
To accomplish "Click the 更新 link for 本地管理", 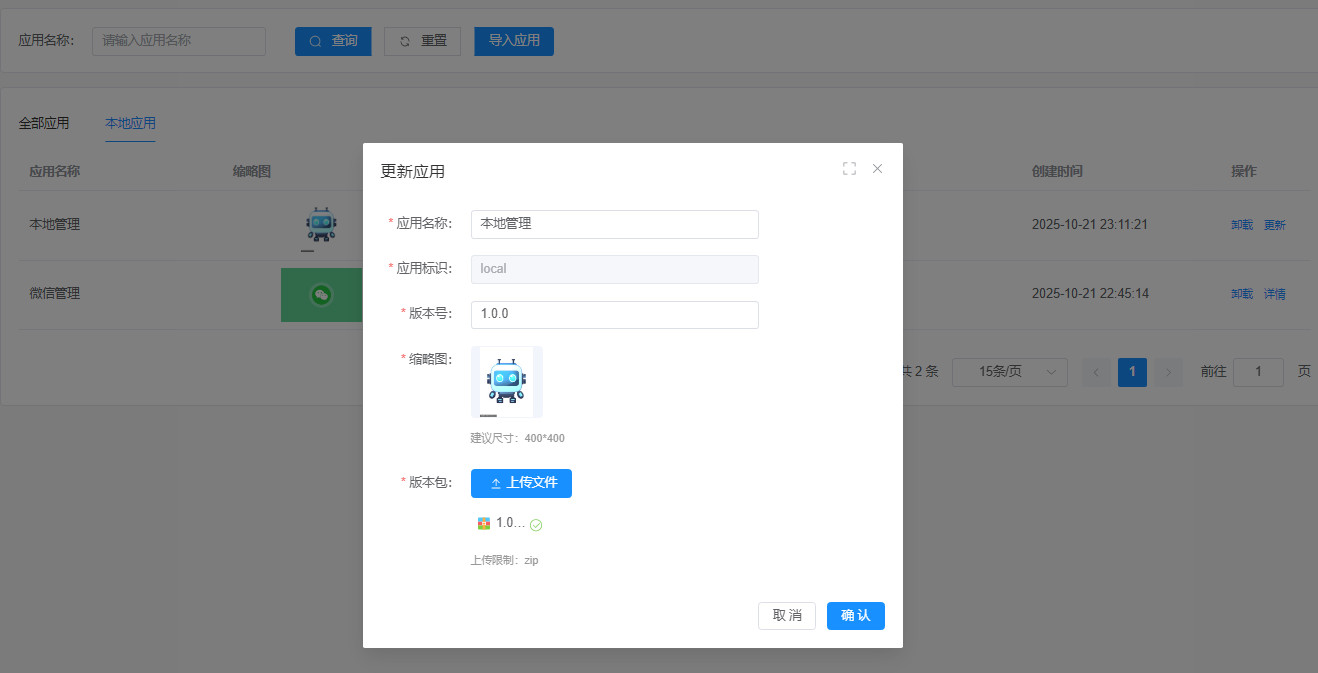I will point(1275,225).
